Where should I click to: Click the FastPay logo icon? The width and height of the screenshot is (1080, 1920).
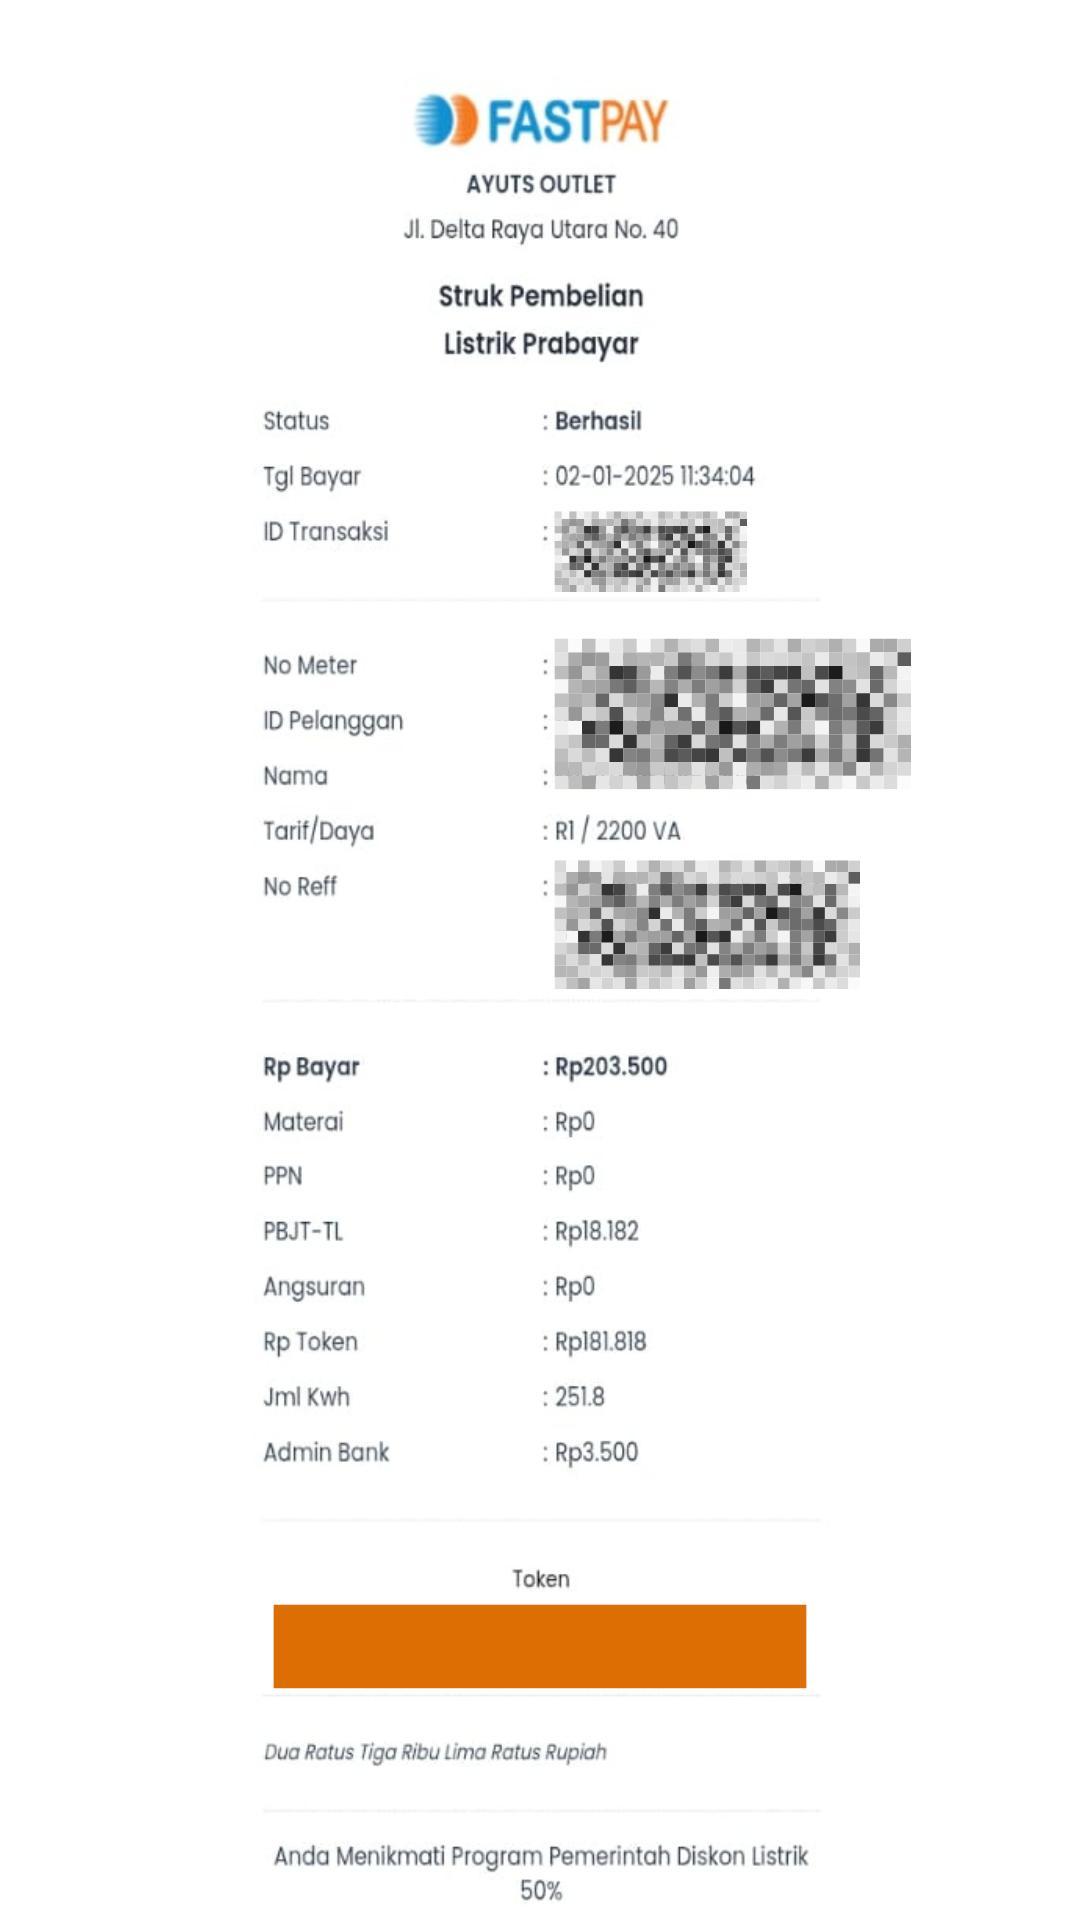[x=446, y=120]
